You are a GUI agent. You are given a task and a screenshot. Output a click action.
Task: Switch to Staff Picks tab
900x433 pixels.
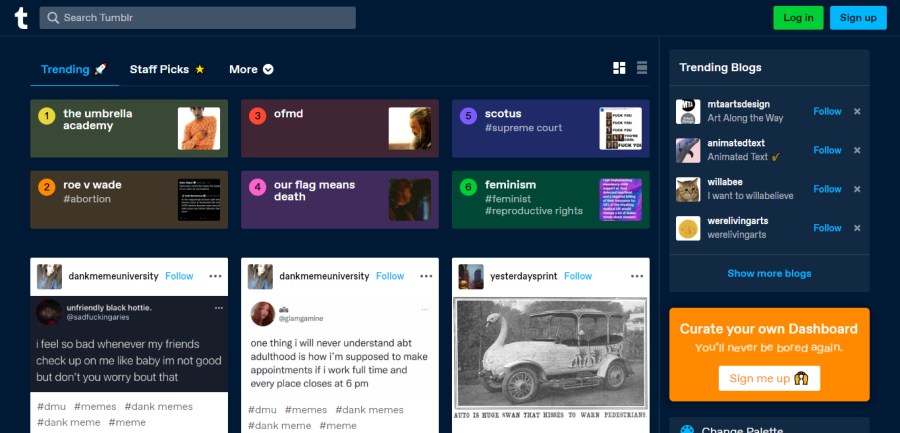tap(167, 69)
